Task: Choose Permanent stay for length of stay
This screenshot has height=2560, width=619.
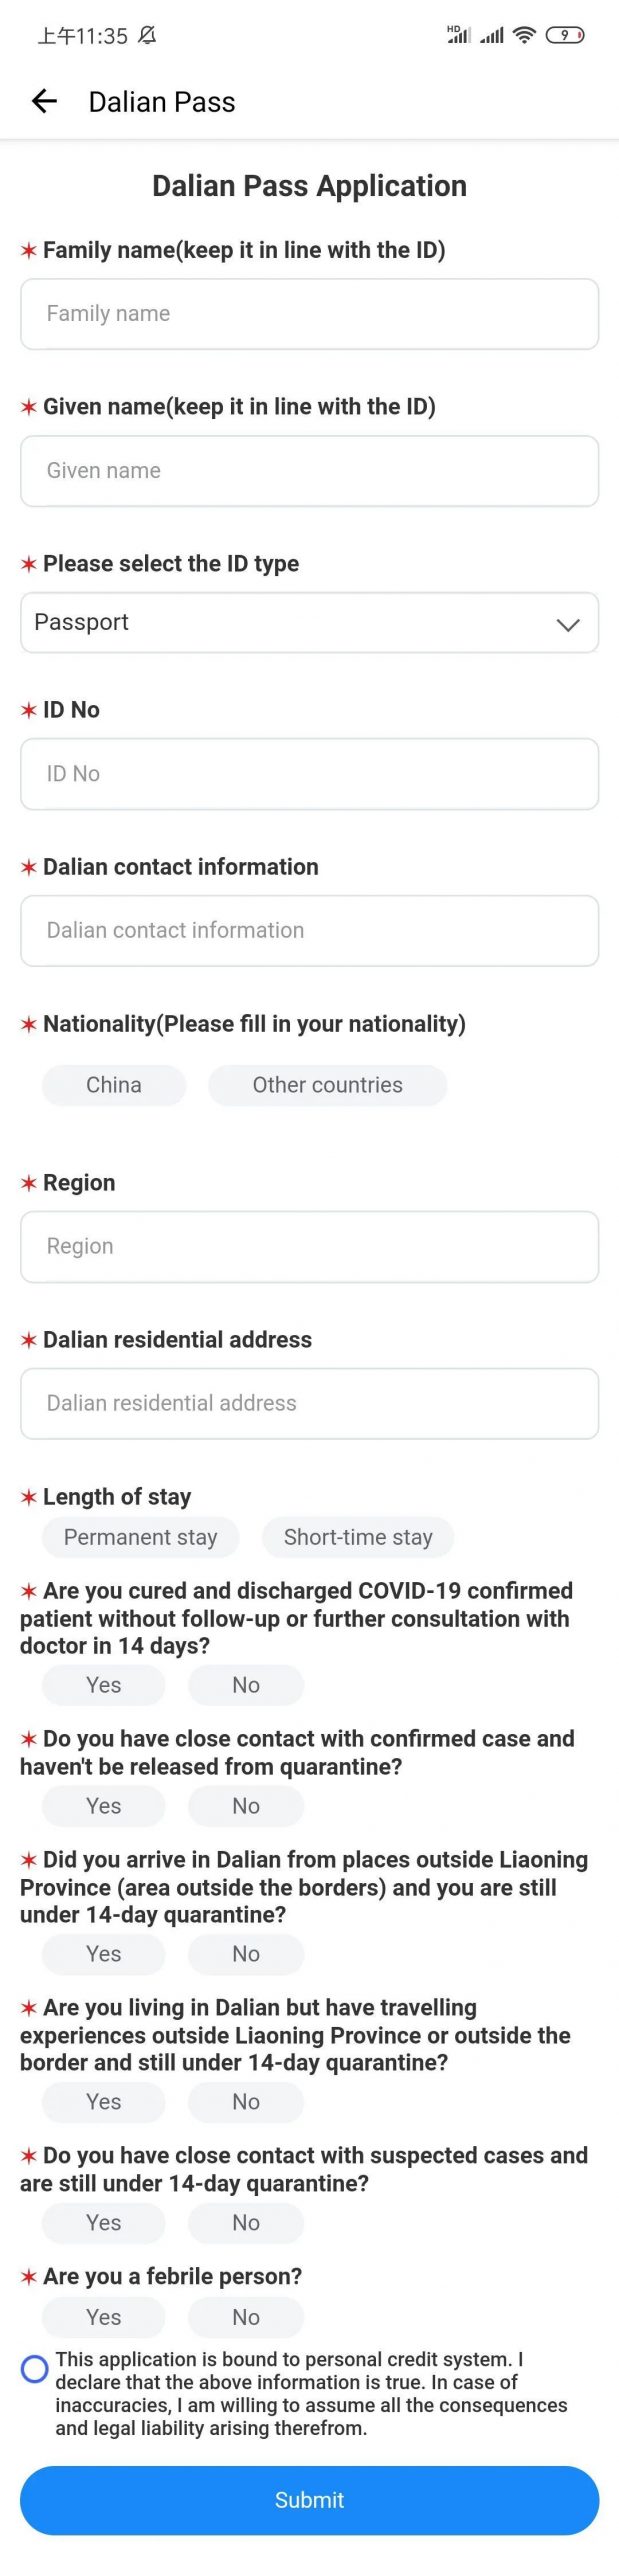Action: 140,1537
